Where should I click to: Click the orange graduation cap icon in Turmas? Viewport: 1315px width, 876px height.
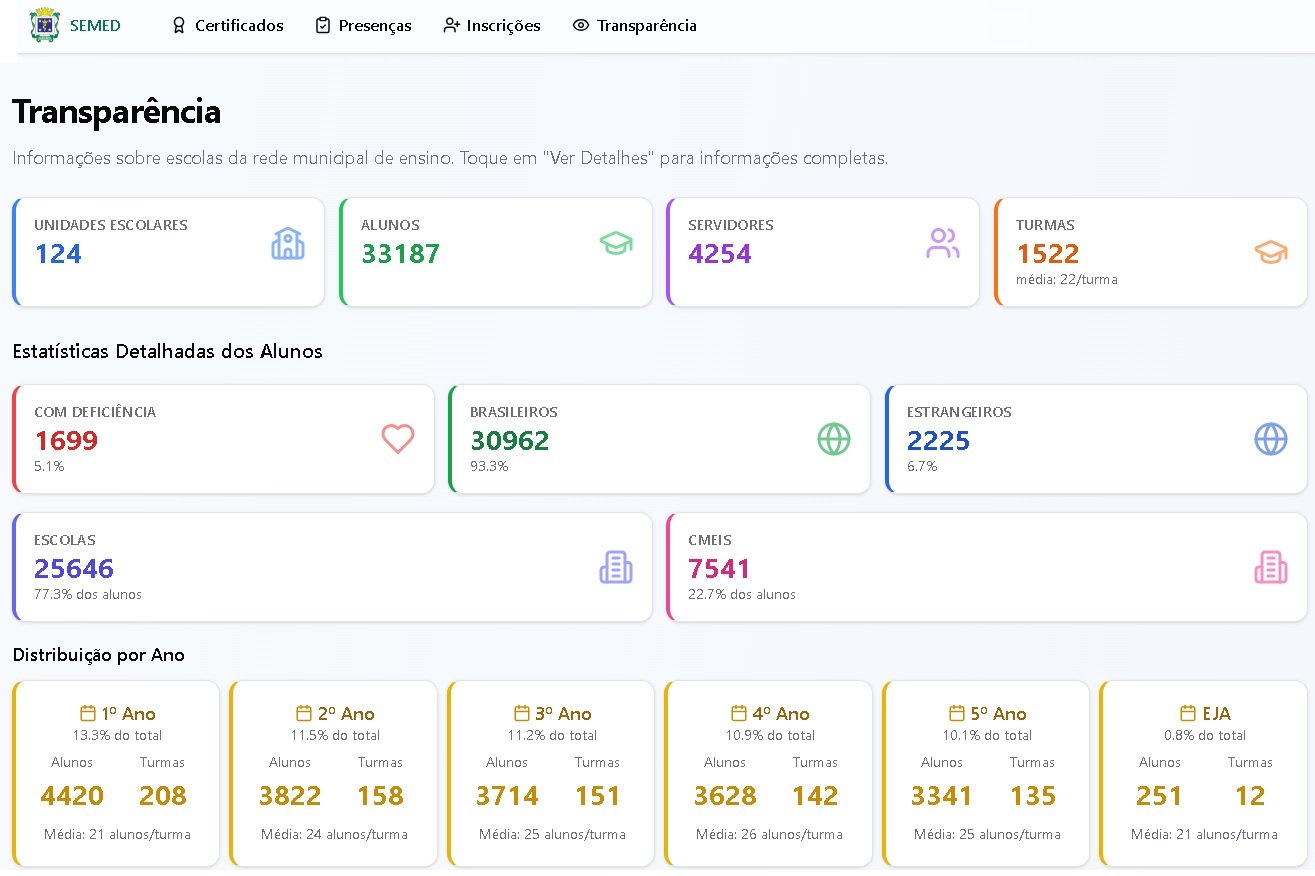pyautogui.click(x=1271, y=252)
